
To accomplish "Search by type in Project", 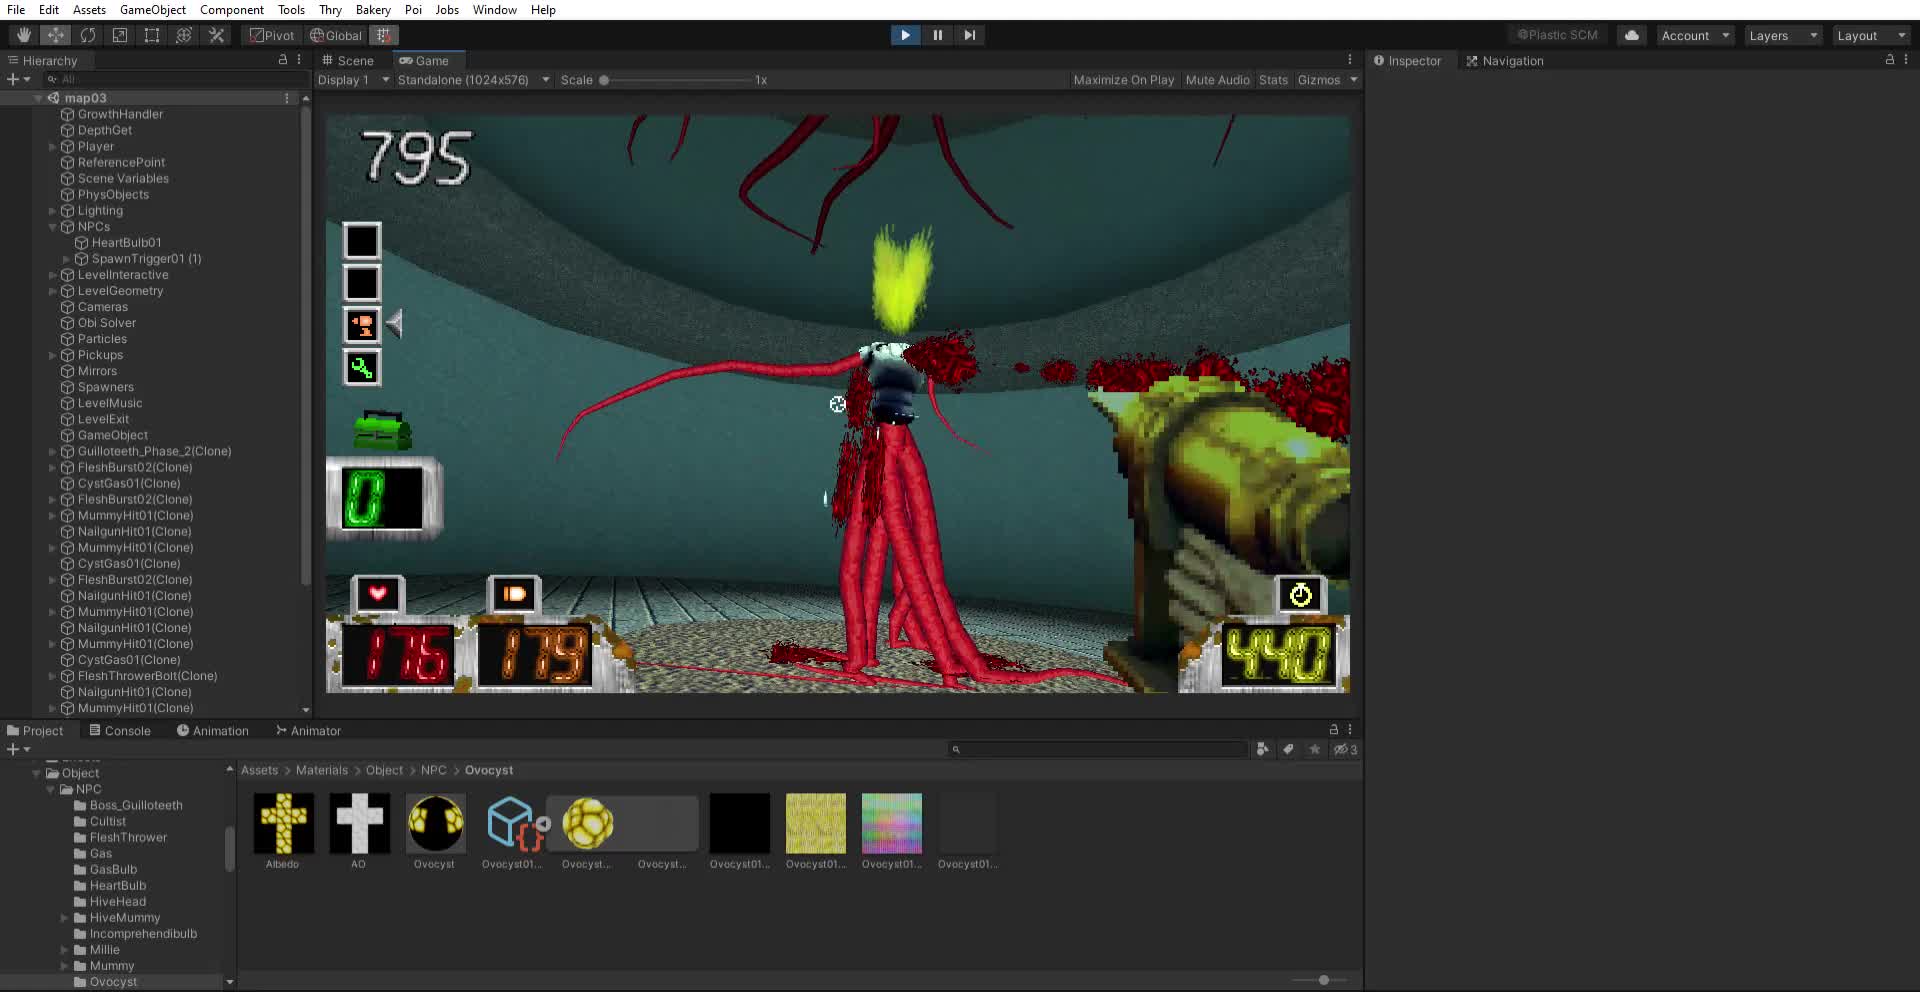I will point(1262,749).
